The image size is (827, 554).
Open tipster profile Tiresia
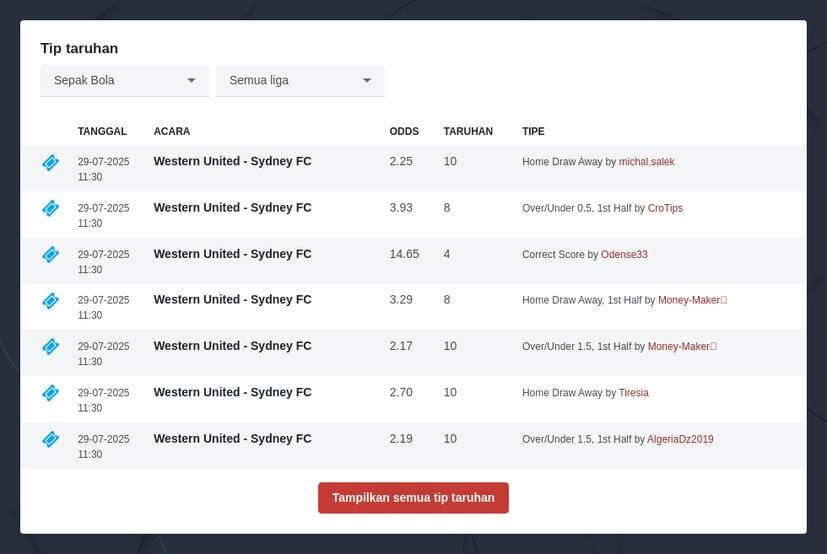pos(633,393)
